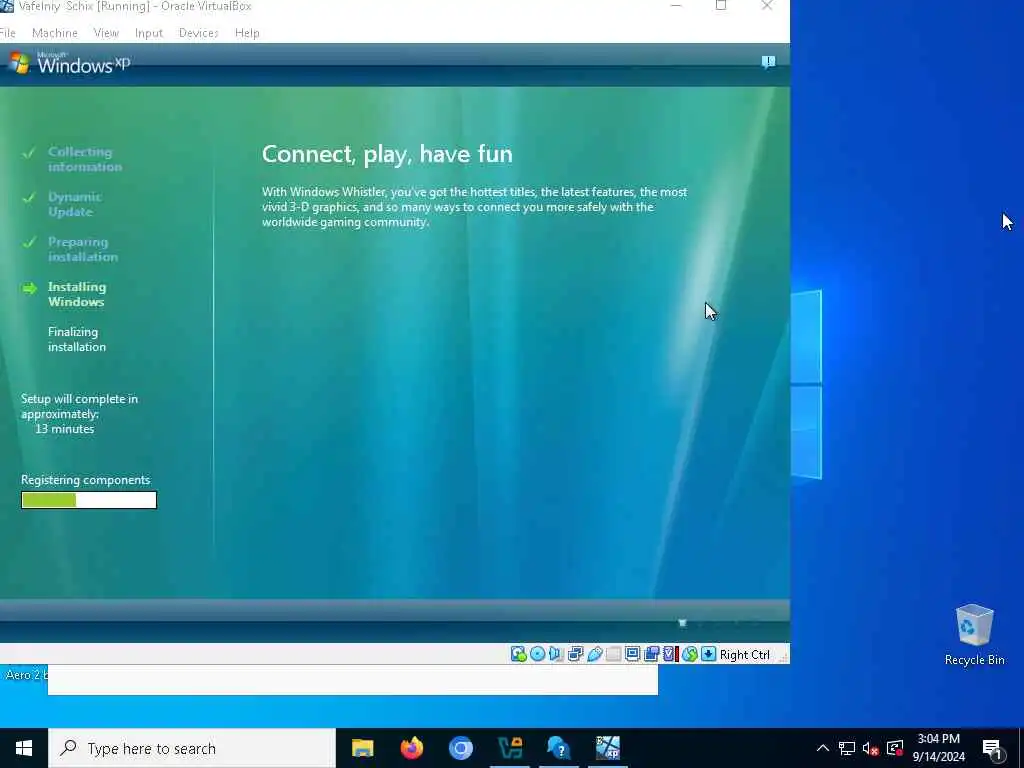
Task: Click the network icon in system tray
Action: point(847,748)
